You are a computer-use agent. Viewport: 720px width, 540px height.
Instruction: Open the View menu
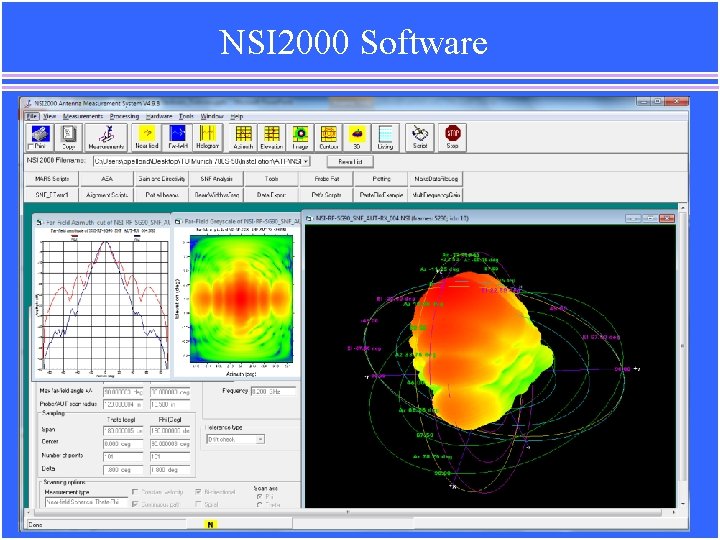coord(50,116)
